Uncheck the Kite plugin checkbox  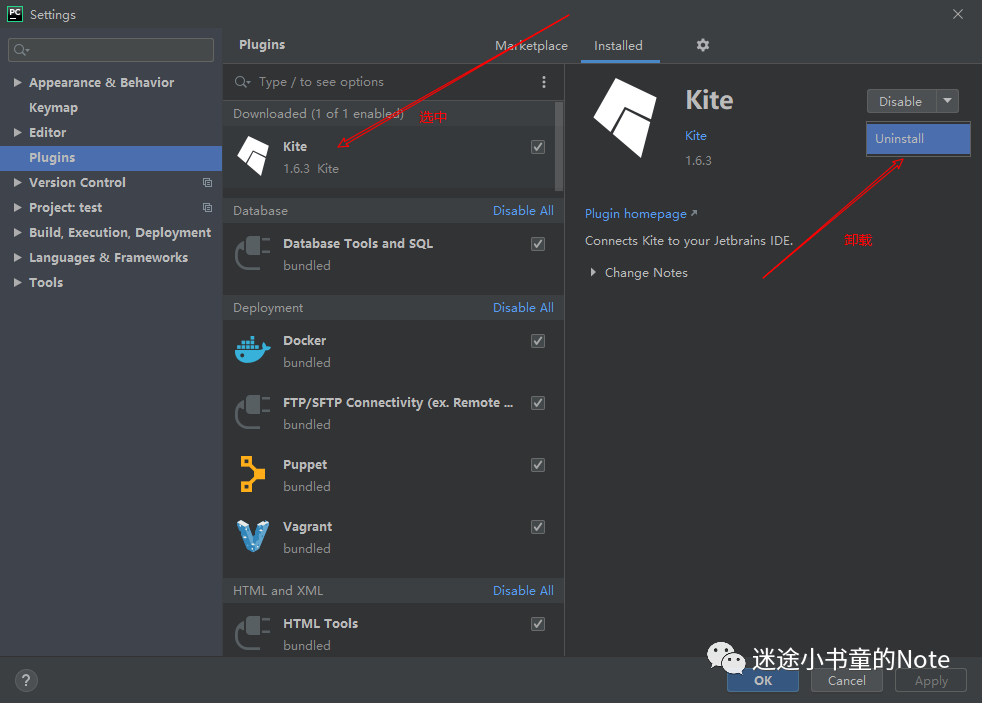[538, 147]
